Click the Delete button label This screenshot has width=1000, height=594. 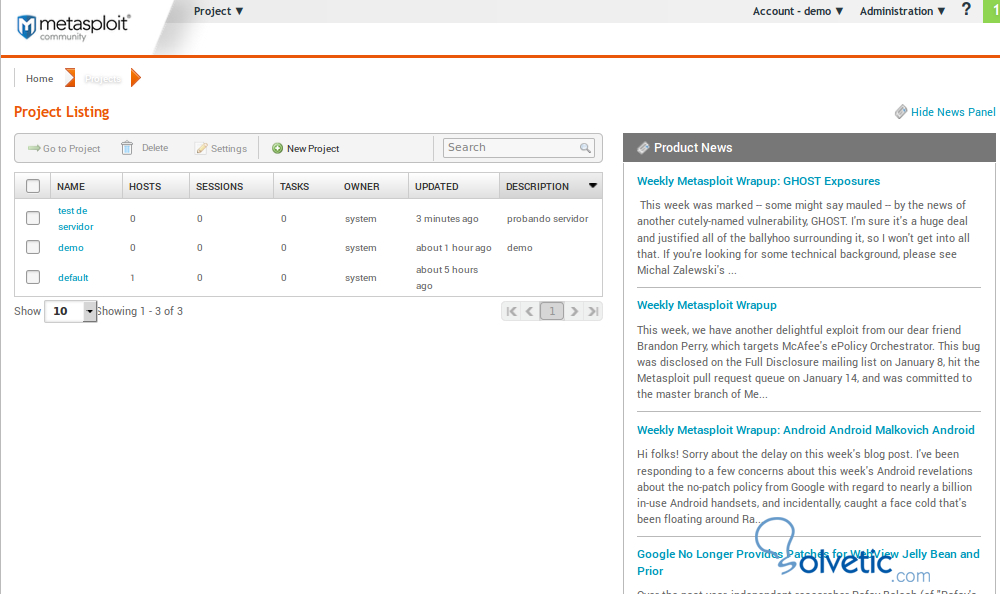point(155,147)
